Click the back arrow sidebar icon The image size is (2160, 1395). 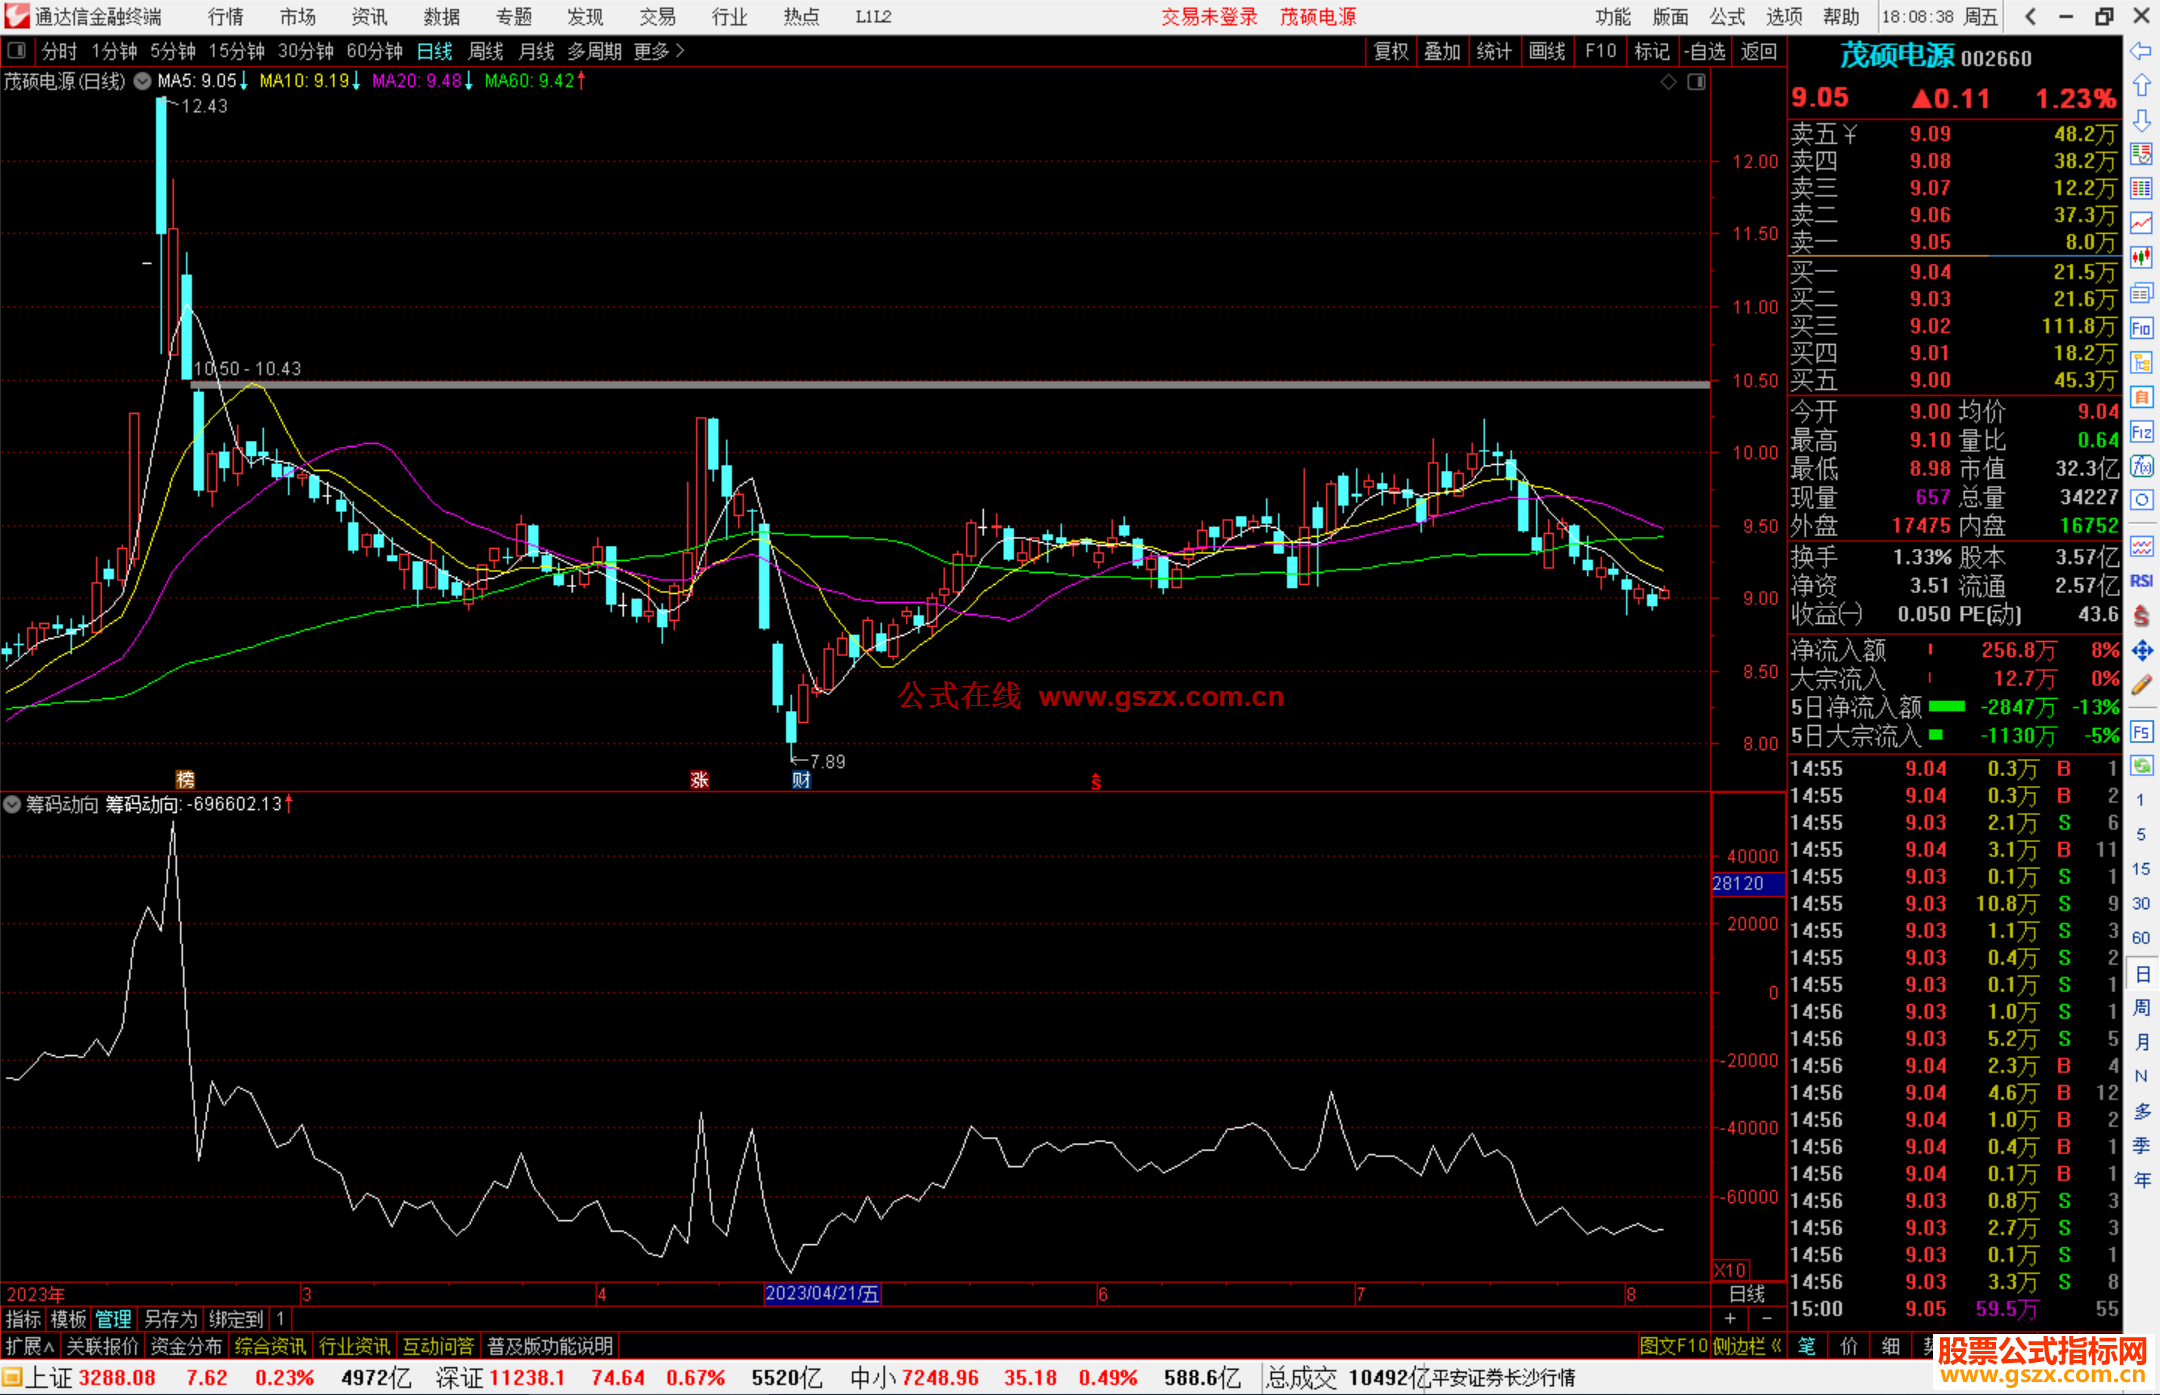(x=2141, y=50)
